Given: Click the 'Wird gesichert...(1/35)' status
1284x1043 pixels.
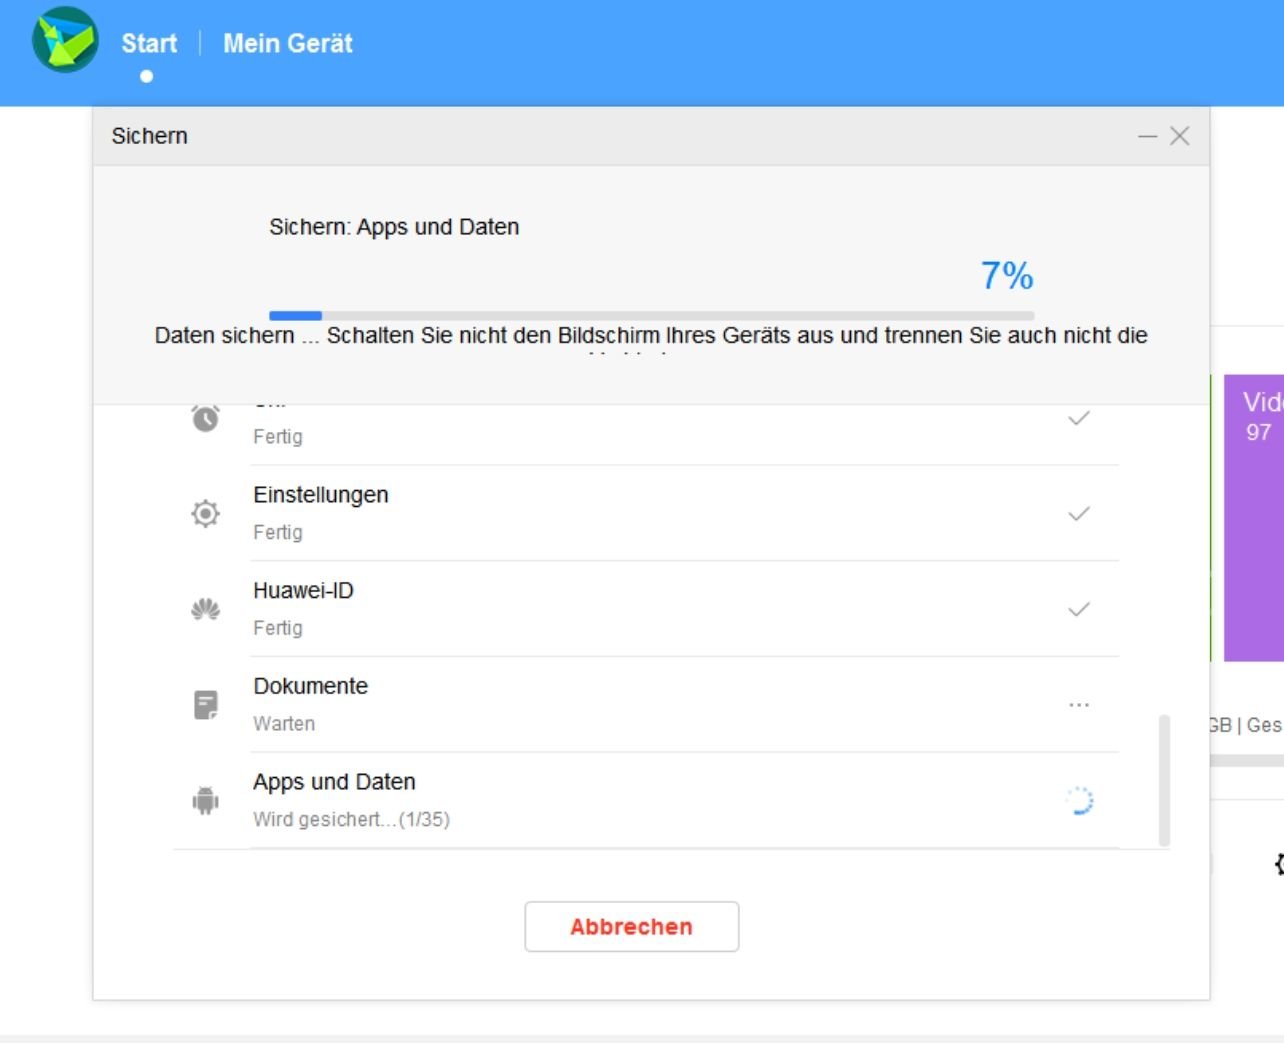Looking at the screenshot, I should (351, 820).
